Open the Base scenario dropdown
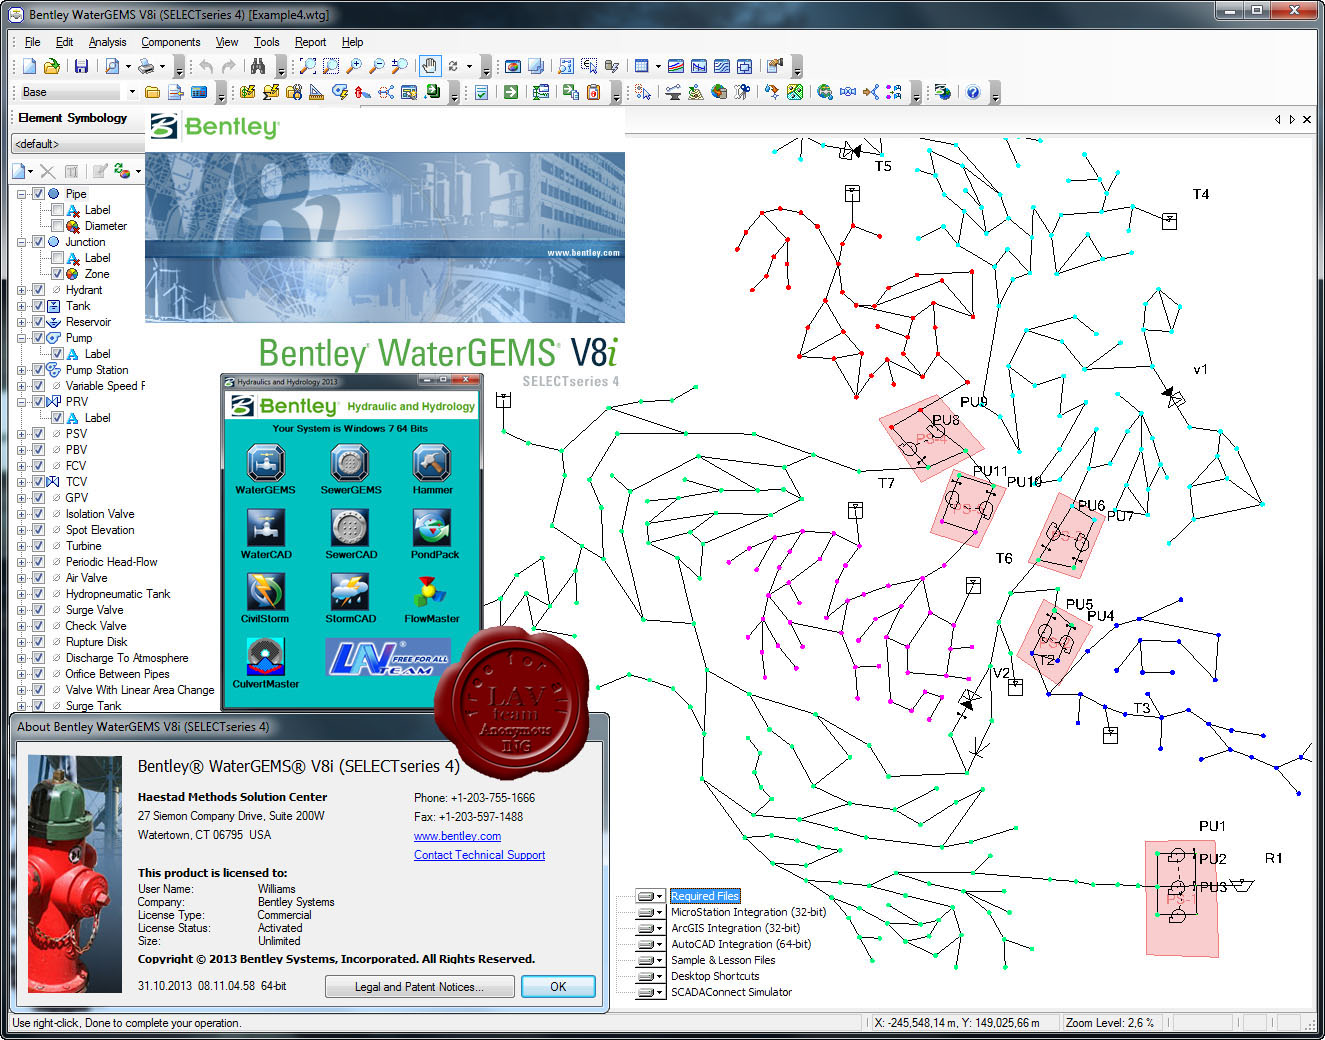 tap(131, 92)
